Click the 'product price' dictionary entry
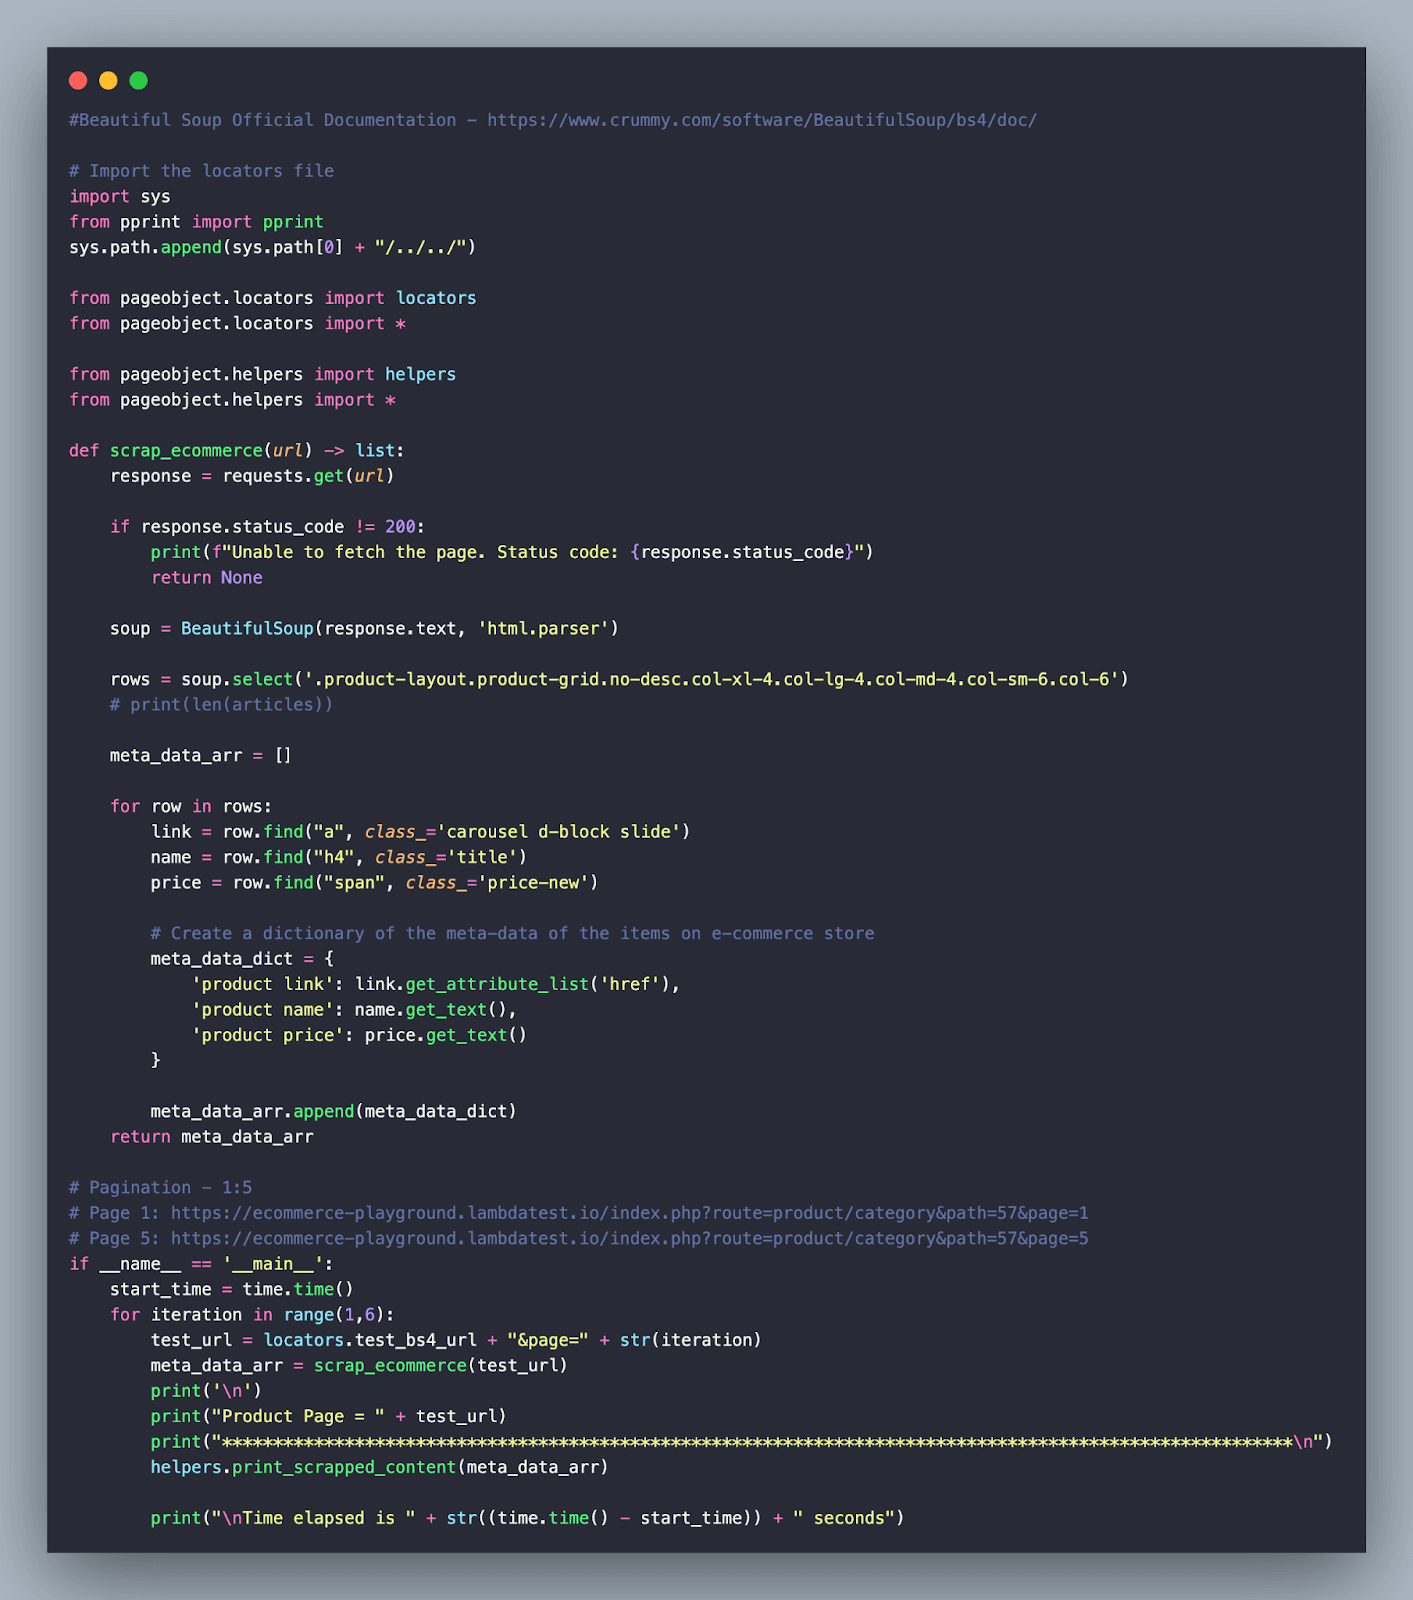 [x=360, y=1036]
